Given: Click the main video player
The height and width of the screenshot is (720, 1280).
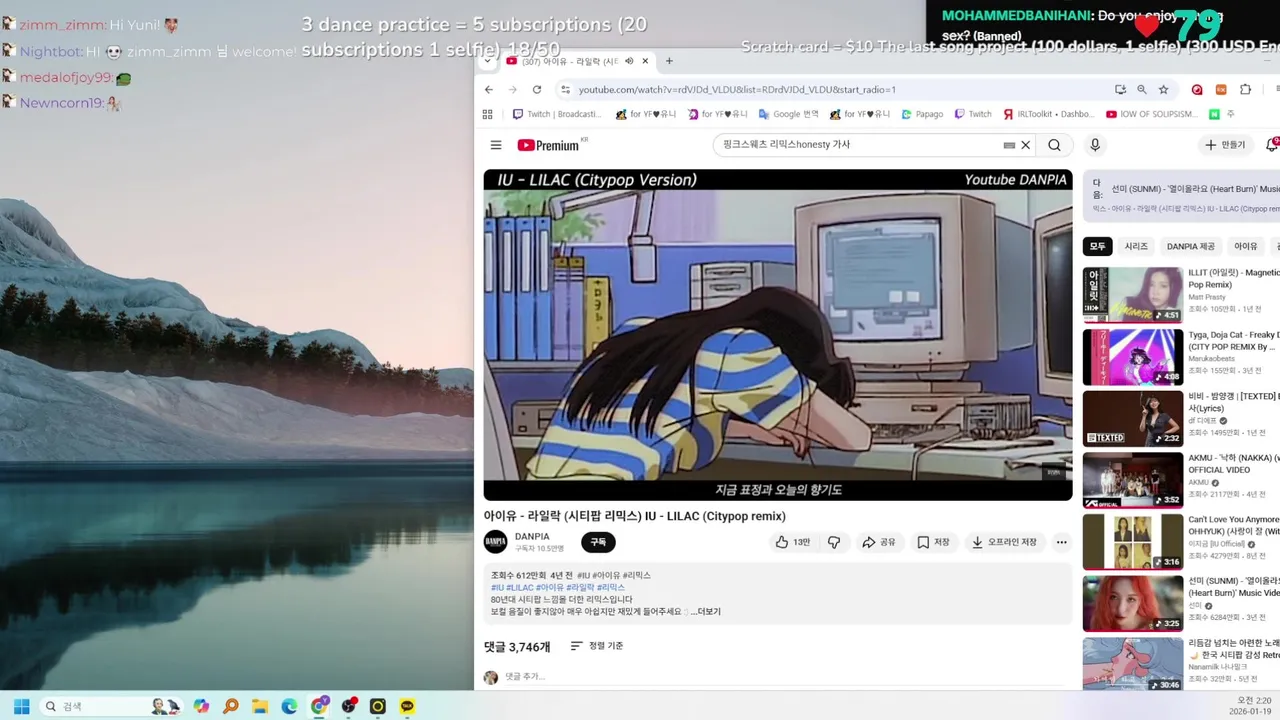Looking at the screenshot, I should [778, 335].
